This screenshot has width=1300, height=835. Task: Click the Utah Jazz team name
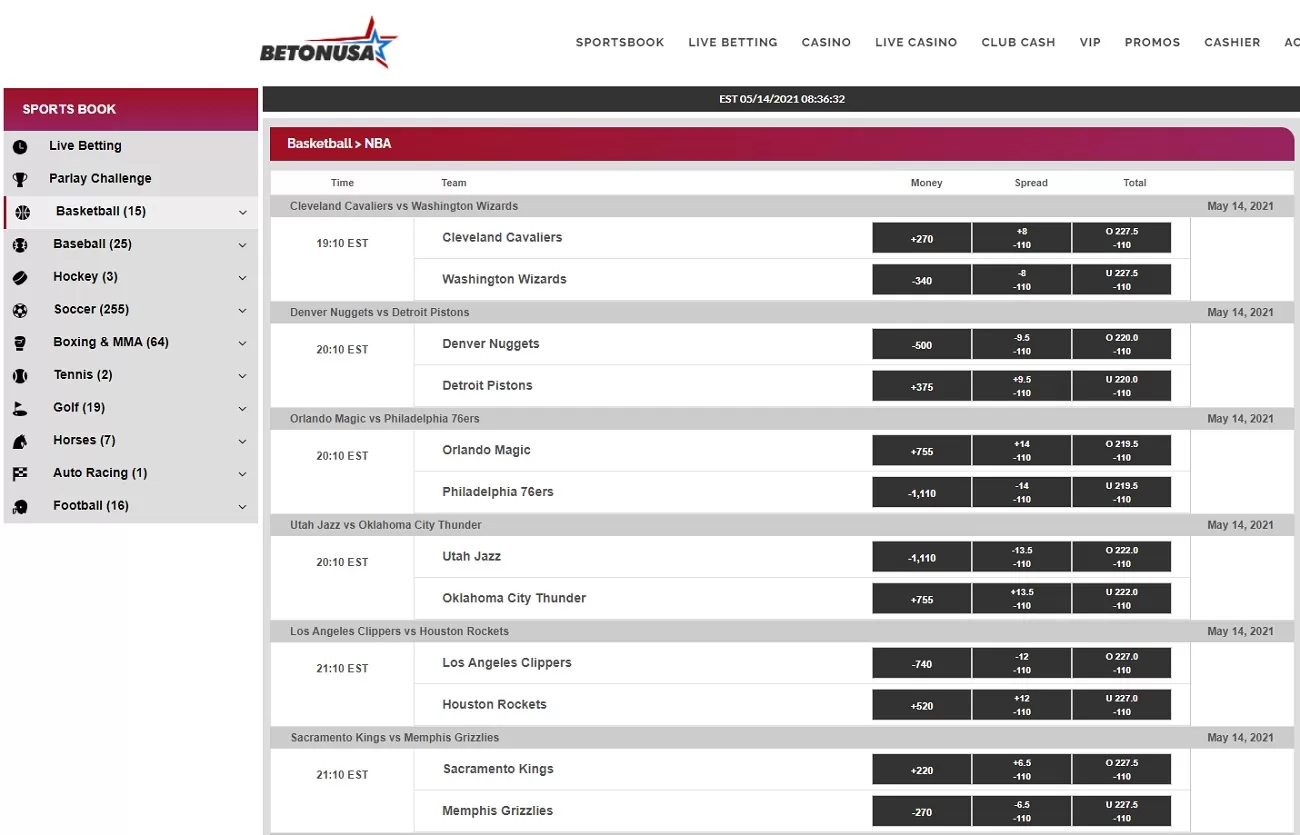[472, 556]
